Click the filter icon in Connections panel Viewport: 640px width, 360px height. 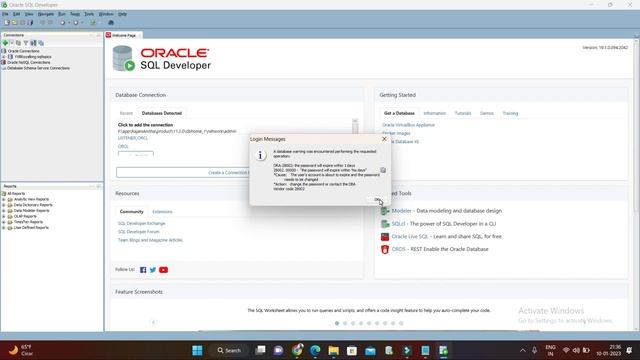coord(26,43)
